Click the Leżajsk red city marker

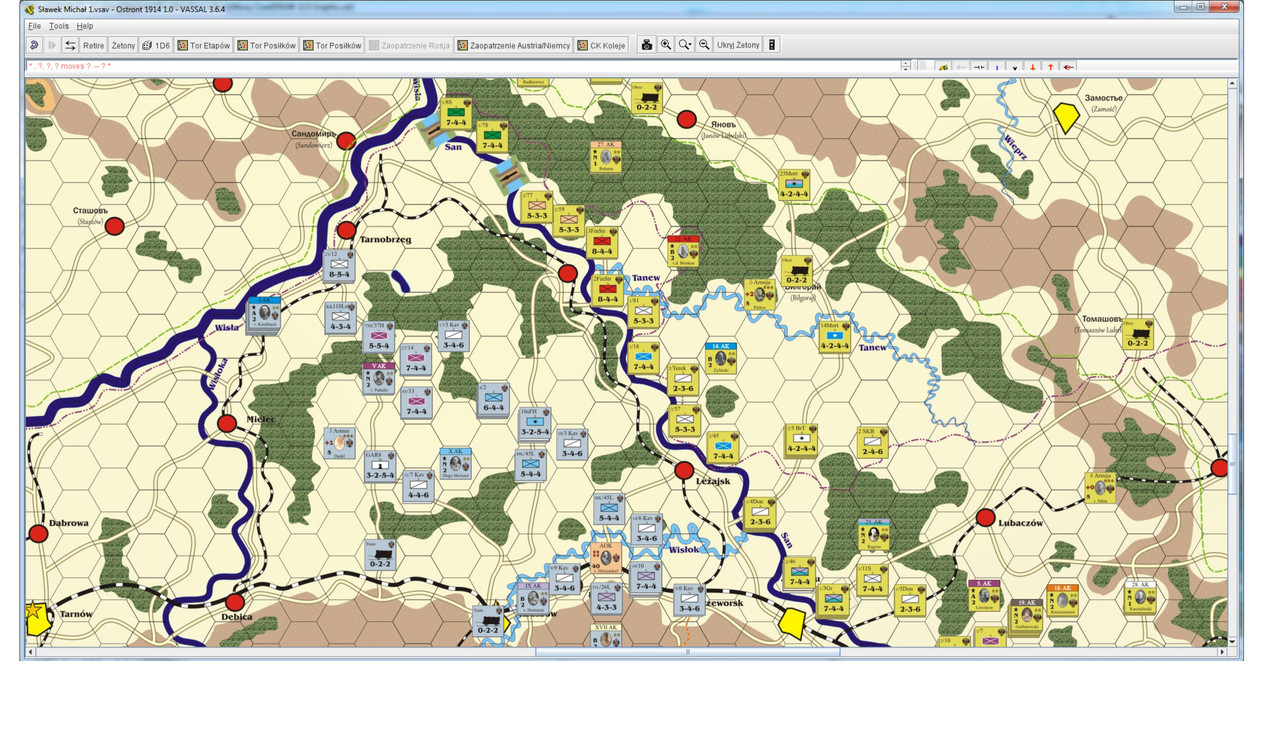click(x=684, y=470)
